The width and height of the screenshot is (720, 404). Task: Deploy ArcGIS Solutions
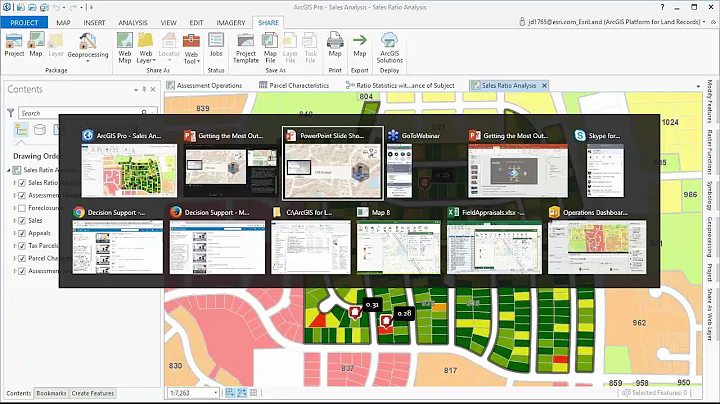tap(389, 48)
